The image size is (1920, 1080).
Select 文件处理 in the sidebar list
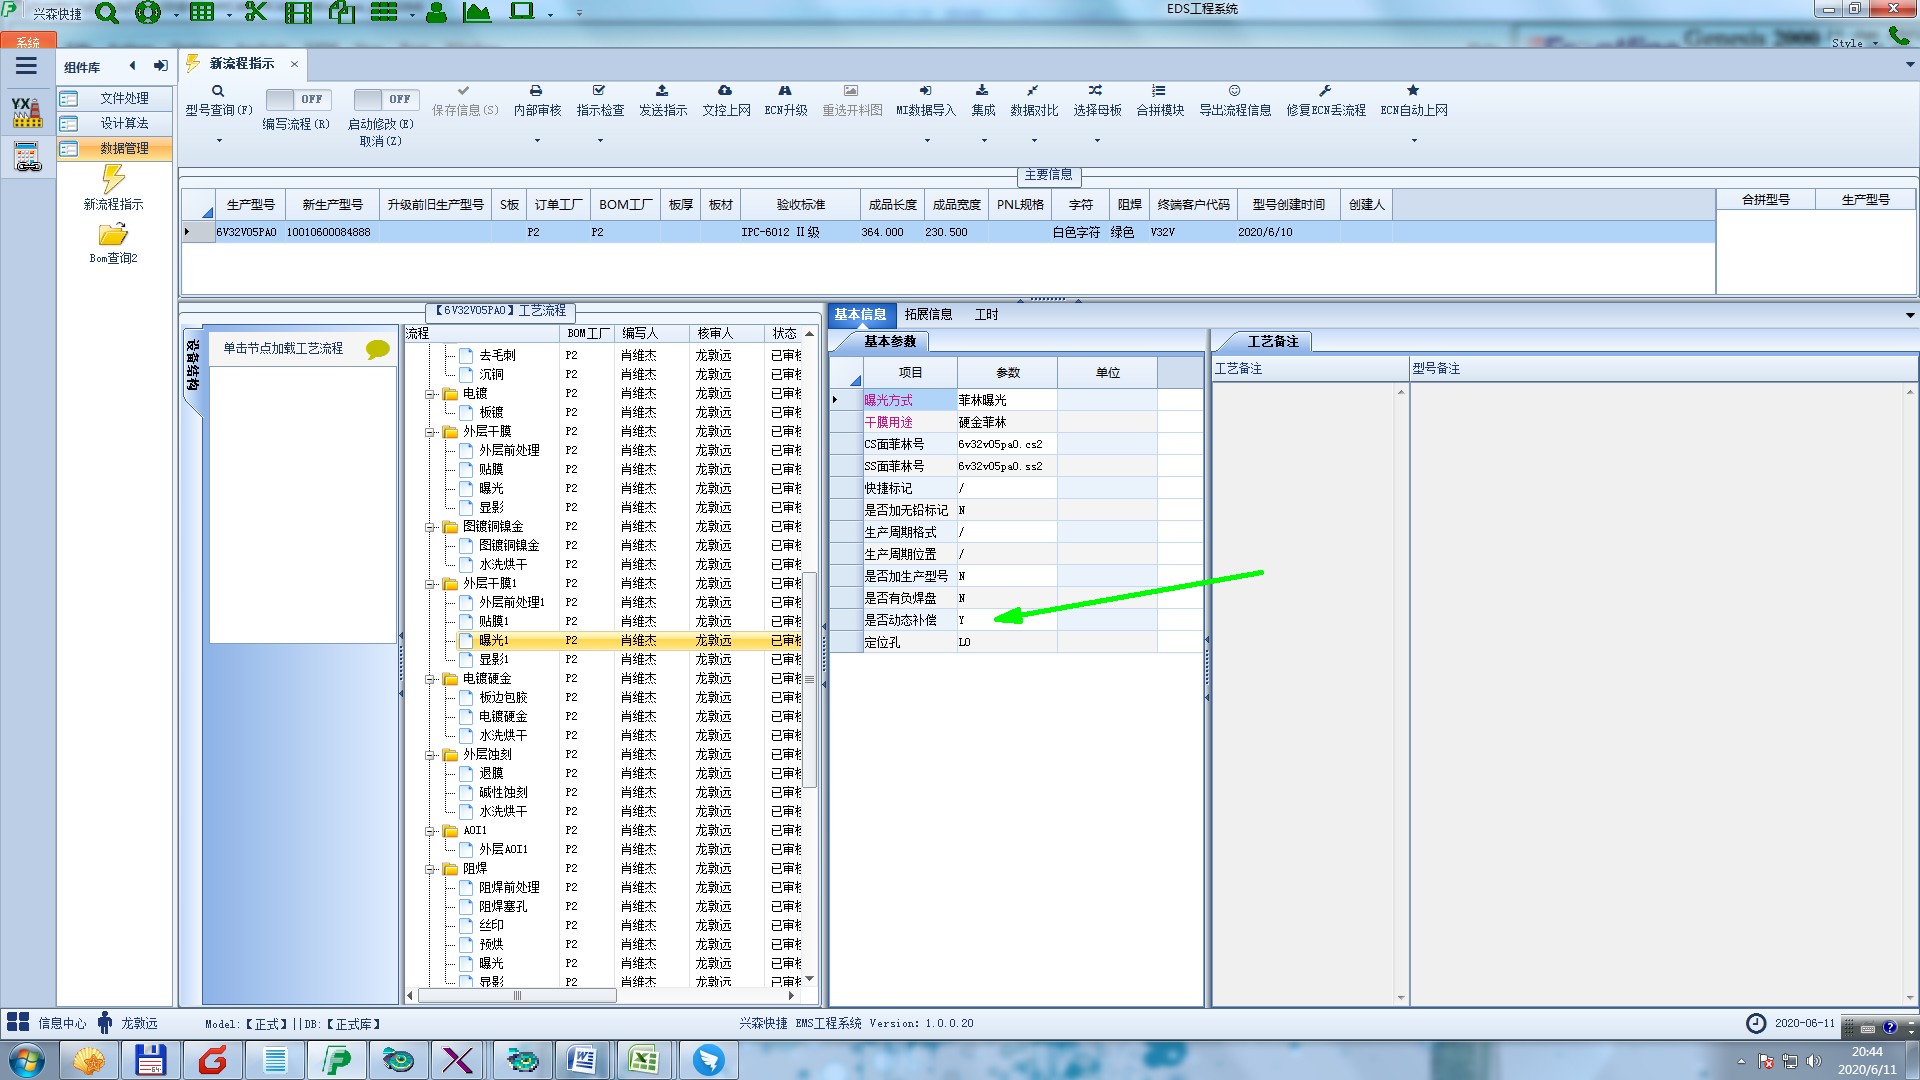pyautogui.click(x=124, y=98)
